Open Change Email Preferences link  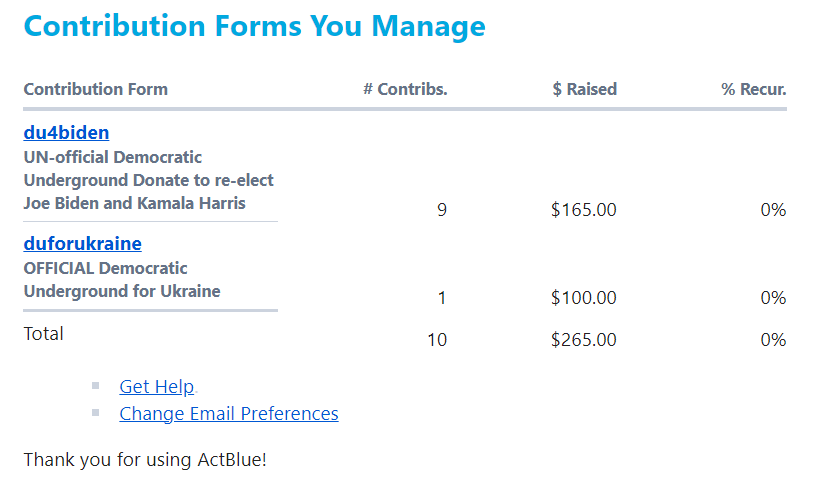point(228,413)
